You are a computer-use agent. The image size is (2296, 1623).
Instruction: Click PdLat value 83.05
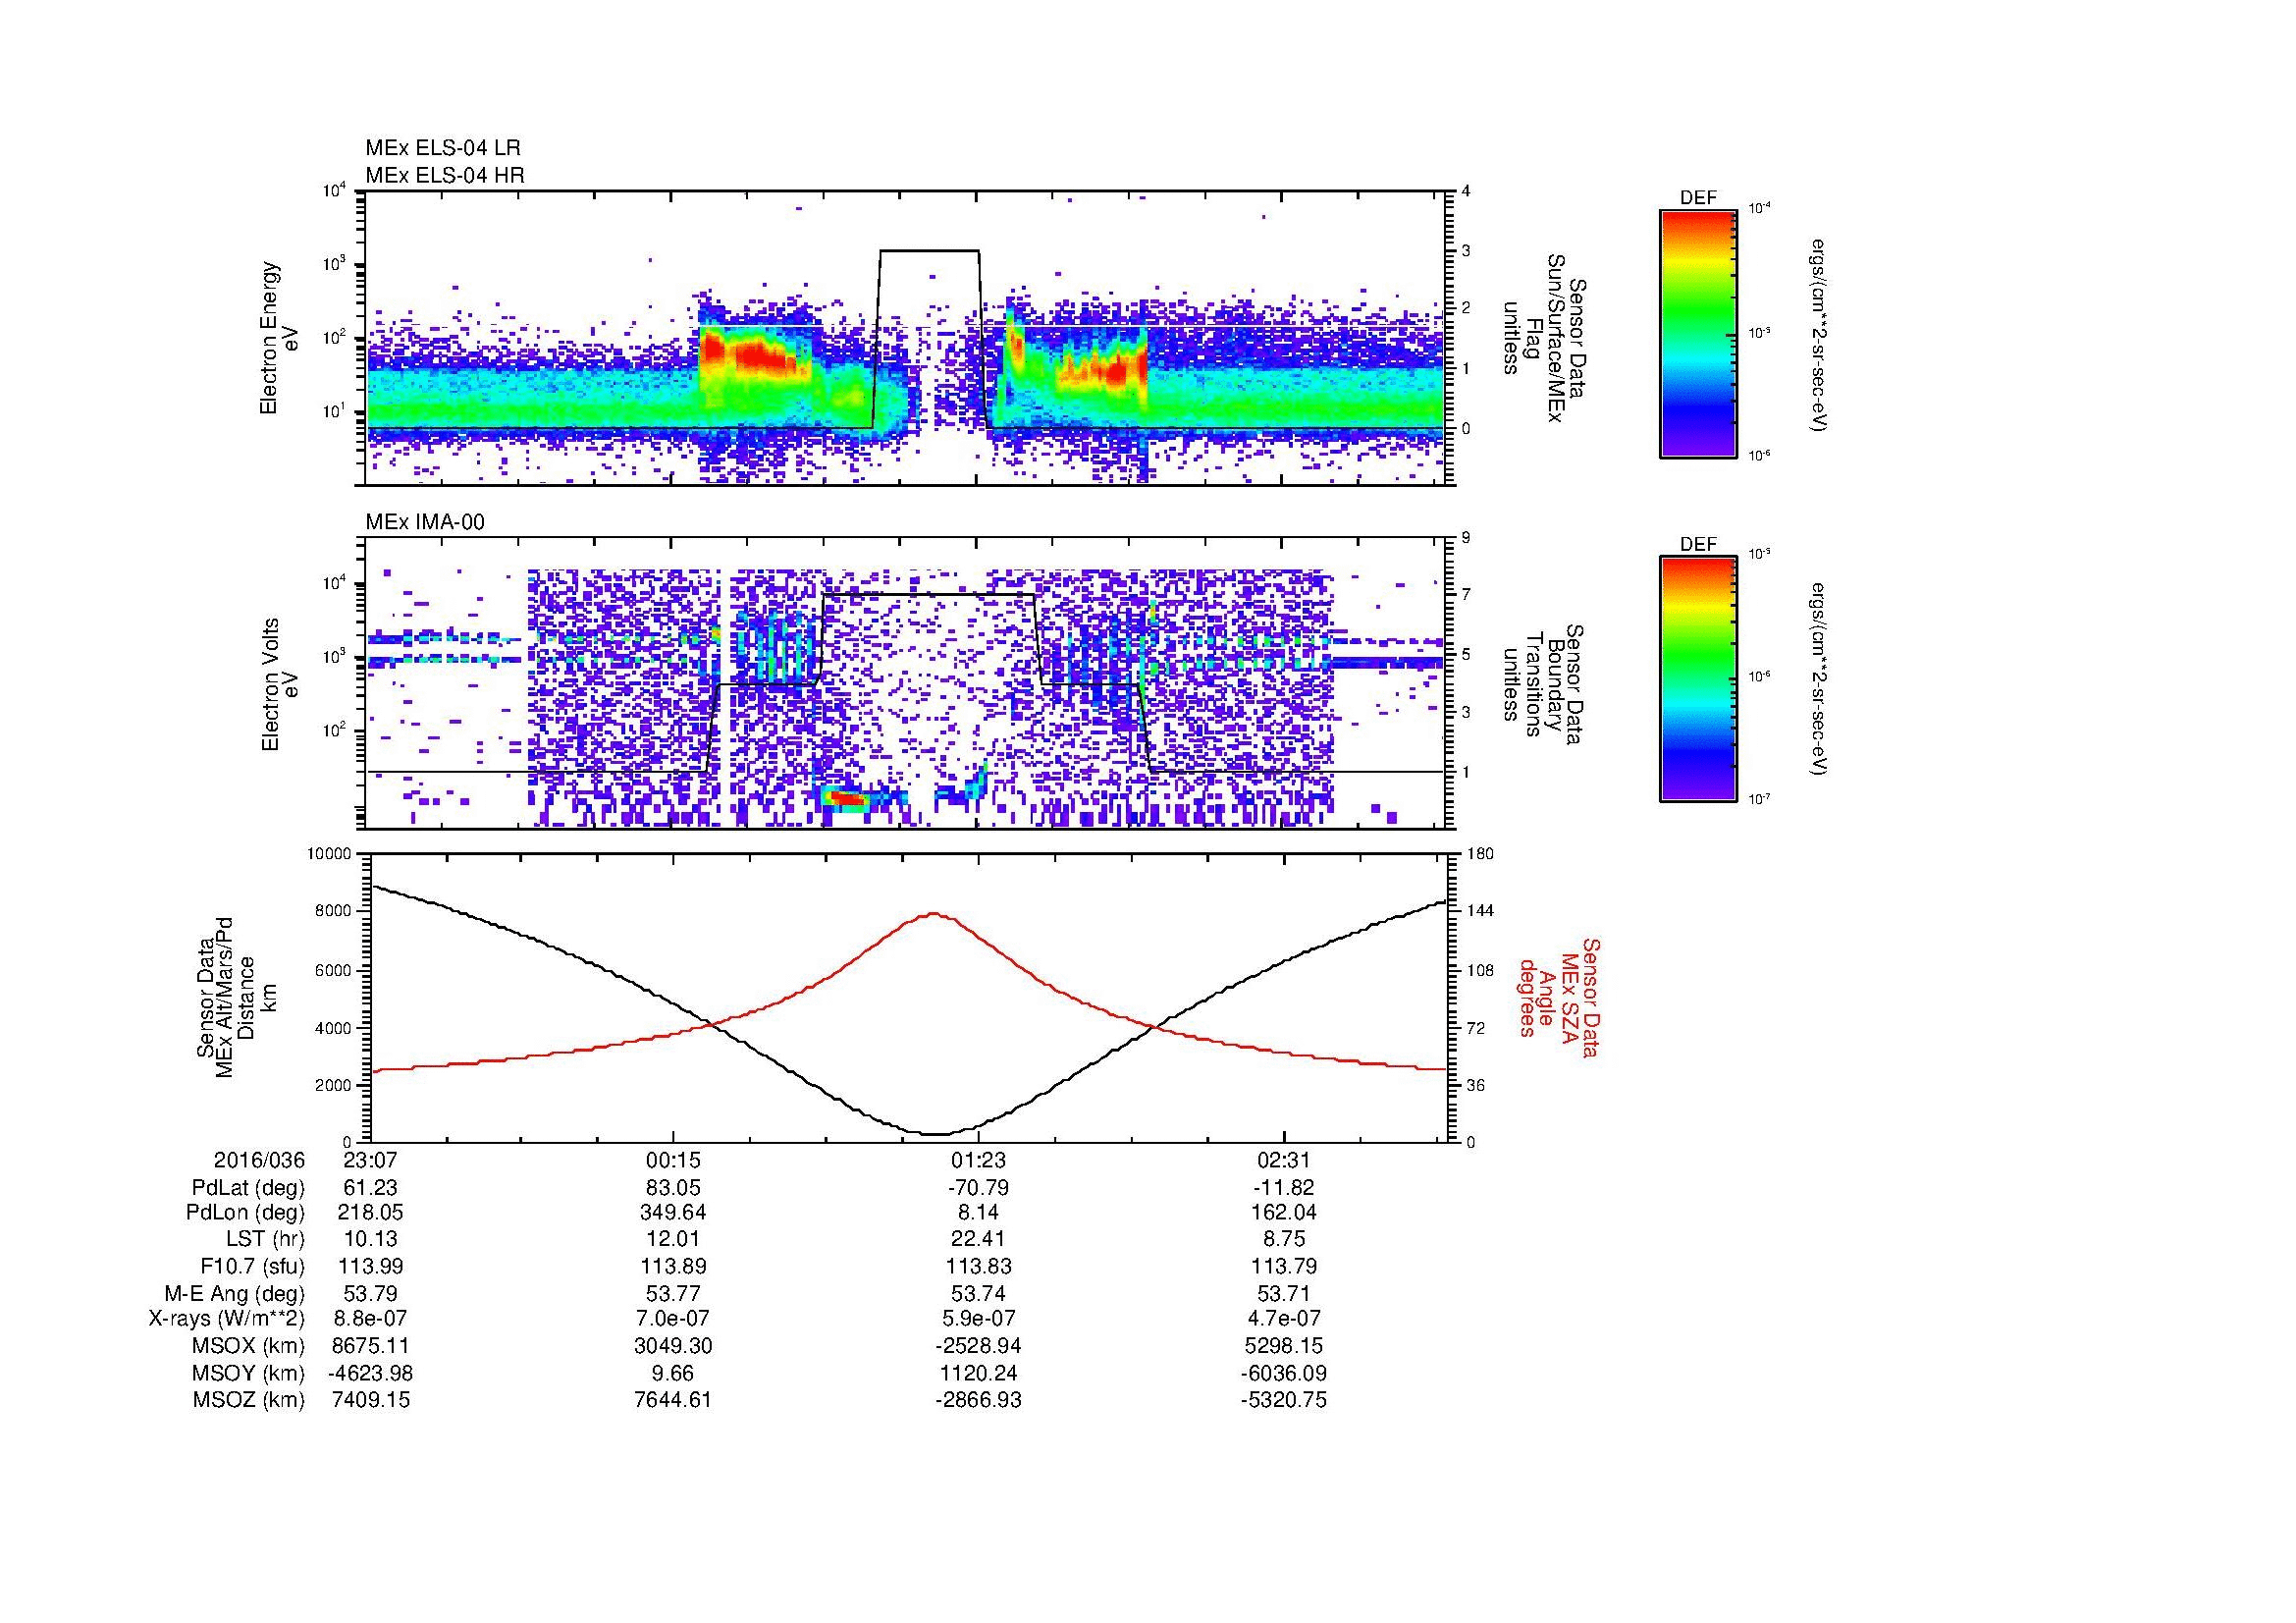pos(675,1188)
